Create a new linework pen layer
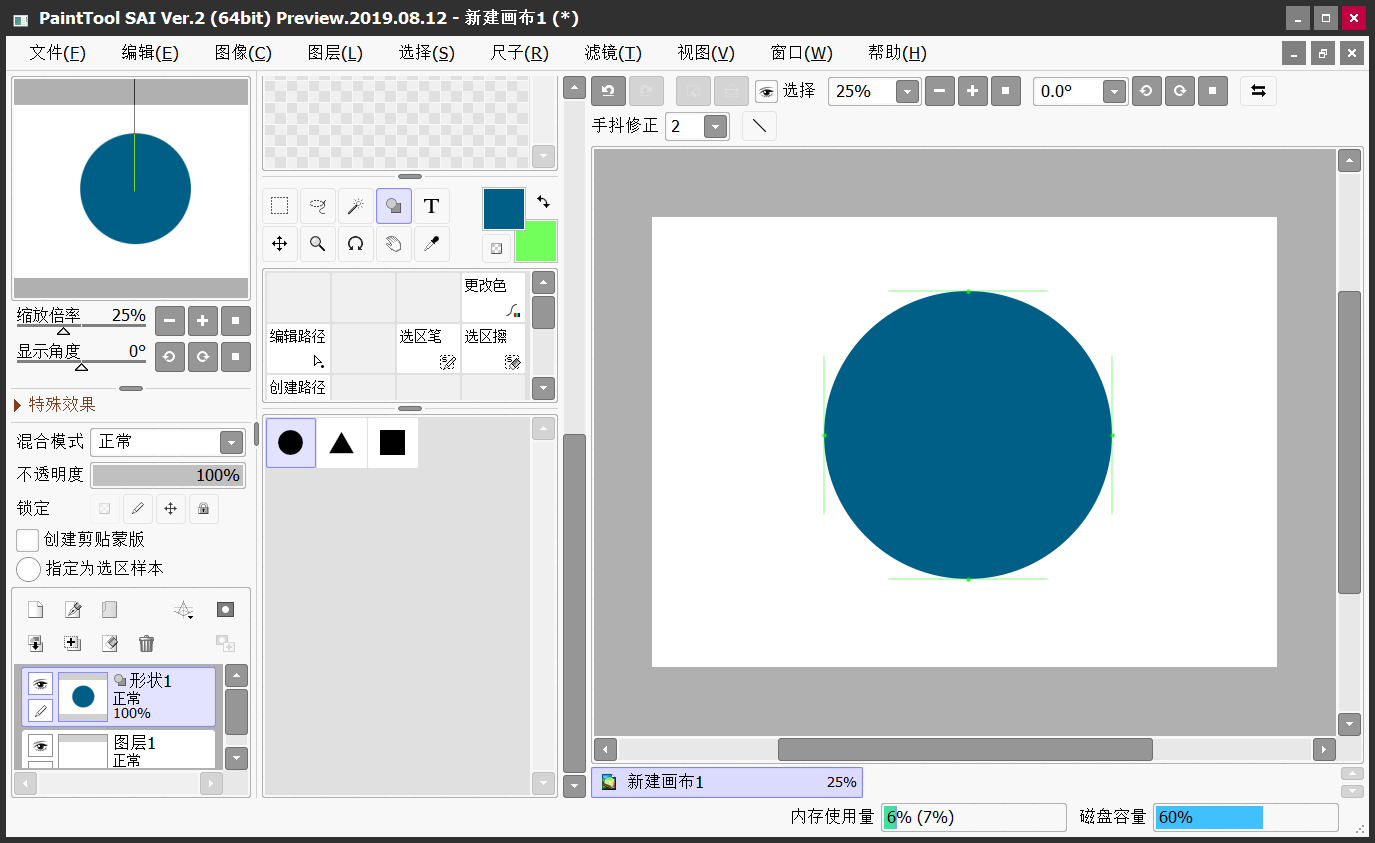Screen dimensions: 1375x843 click(x=73, y=610)
